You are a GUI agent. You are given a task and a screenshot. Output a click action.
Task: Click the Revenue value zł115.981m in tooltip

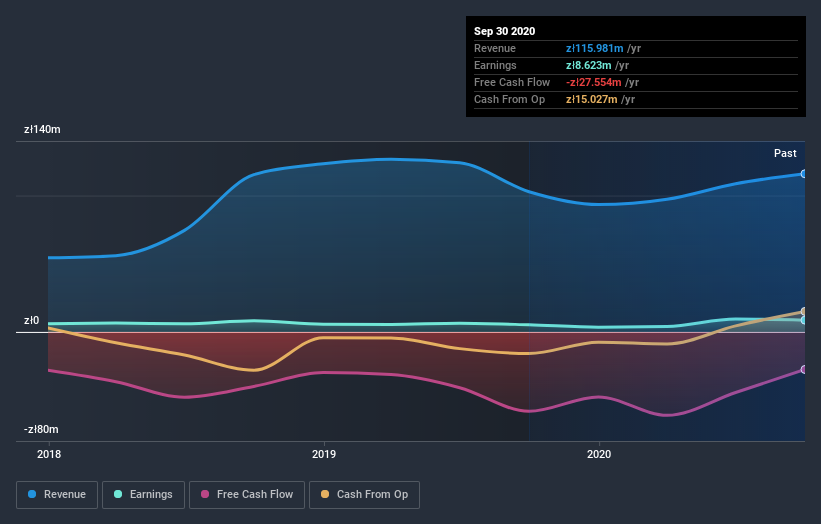coord(594,48)
